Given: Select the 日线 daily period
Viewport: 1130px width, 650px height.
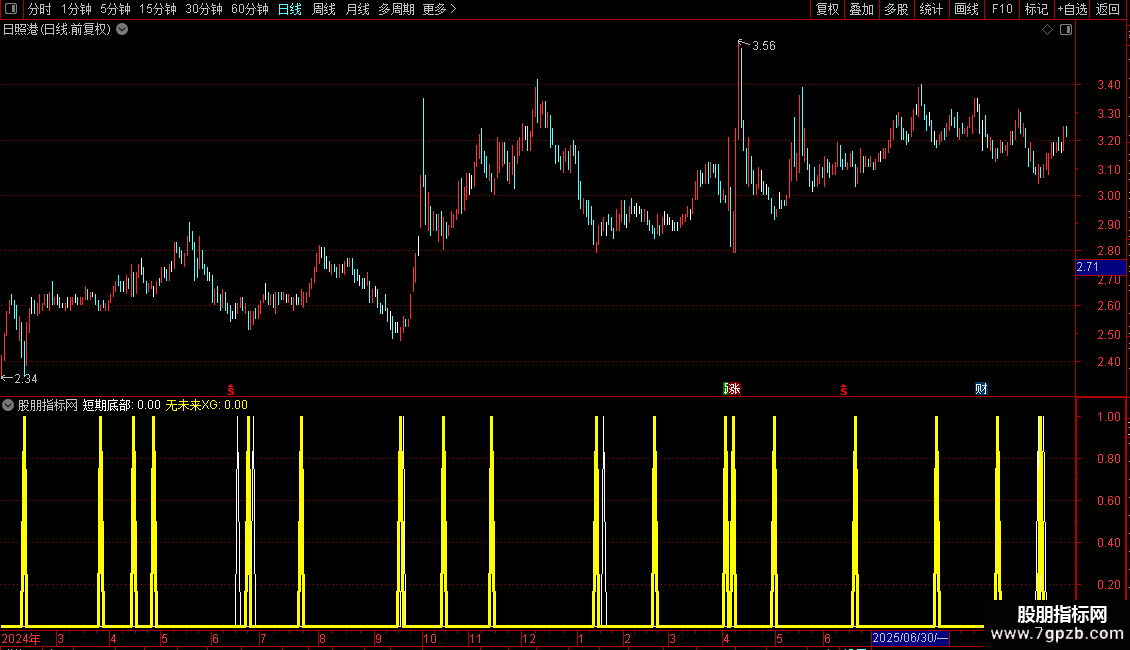Looking at the screenshot, I should coord(290,9).
